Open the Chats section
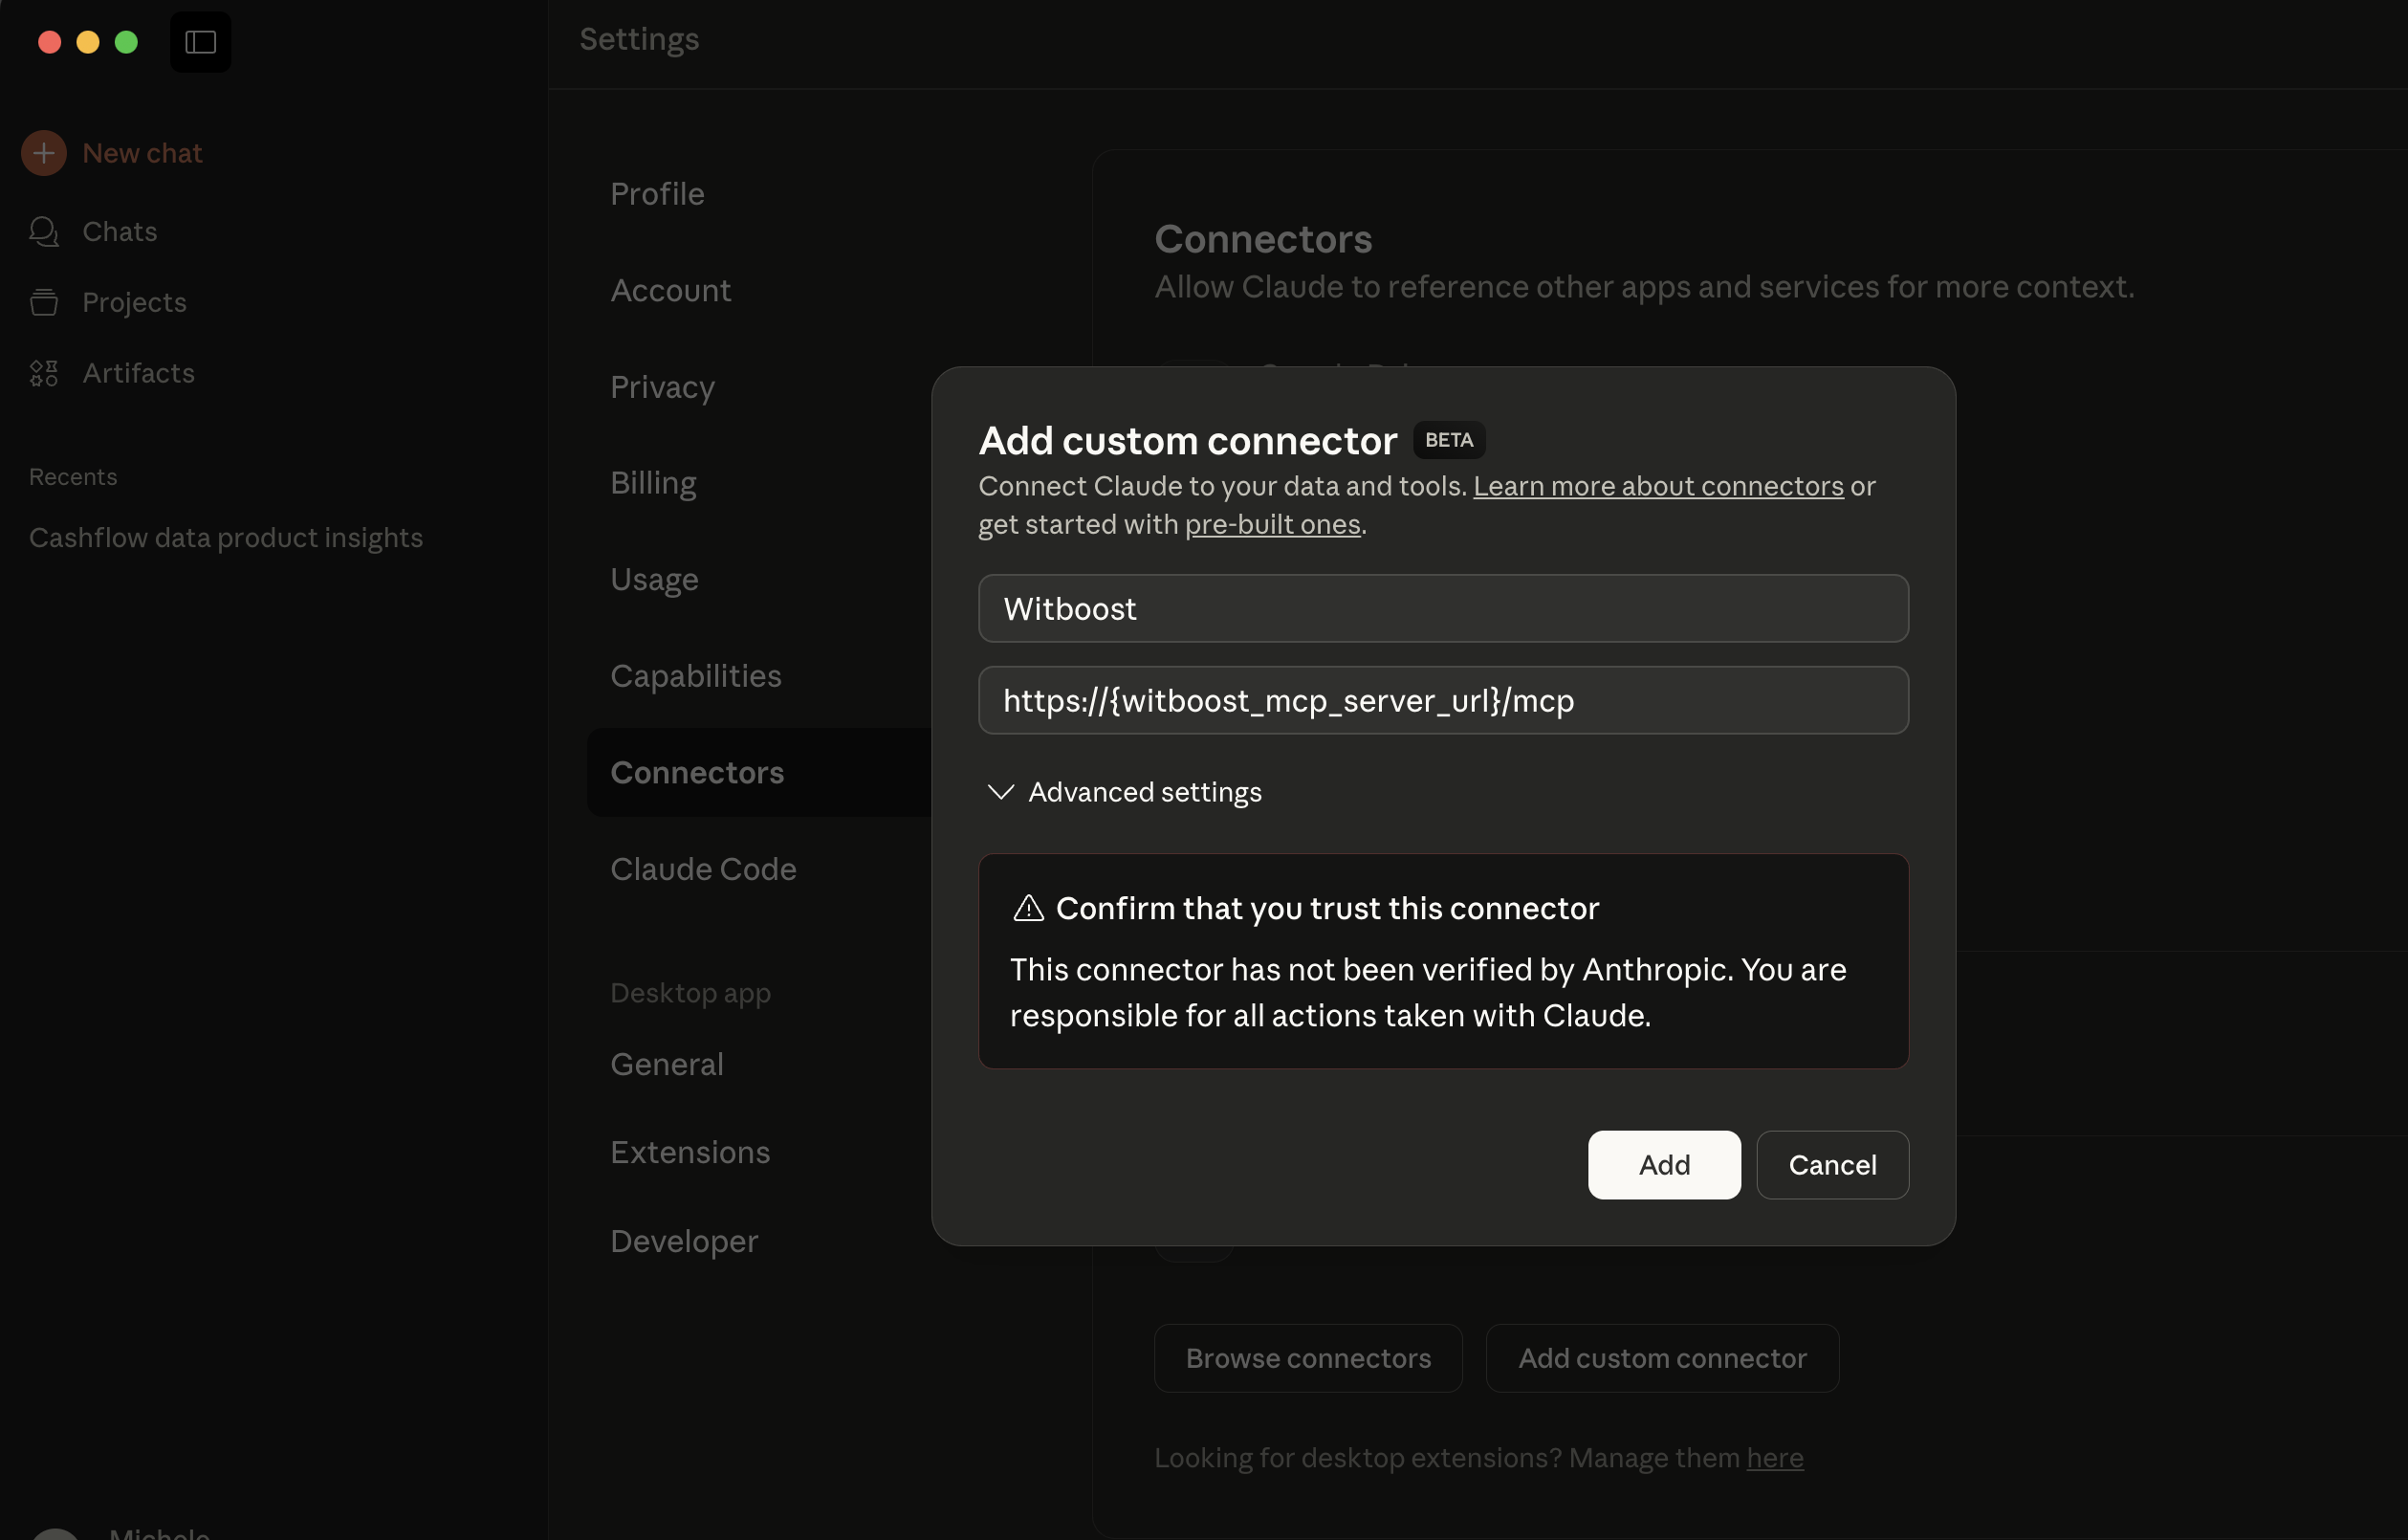 pyautogui.click(x=118, y=231)
